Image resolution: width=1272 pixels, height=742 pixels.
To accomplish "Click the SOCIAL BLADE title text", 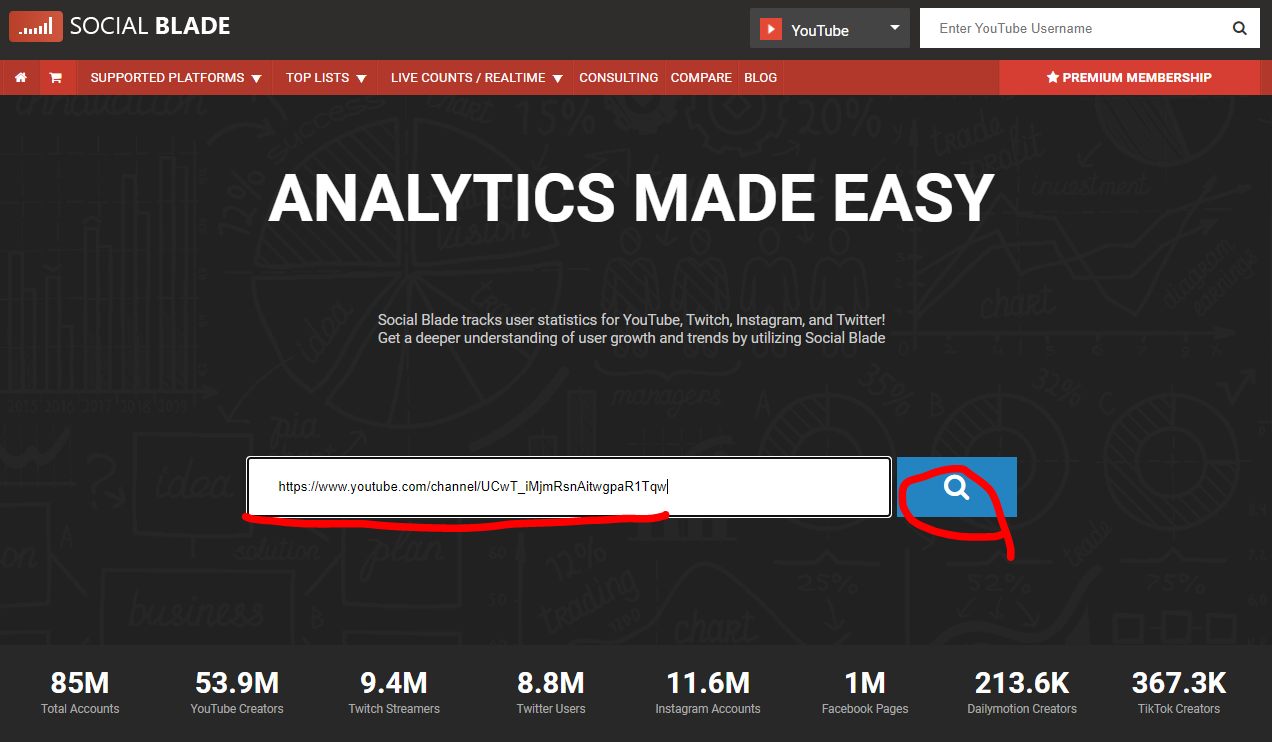I will coord(150,27).
